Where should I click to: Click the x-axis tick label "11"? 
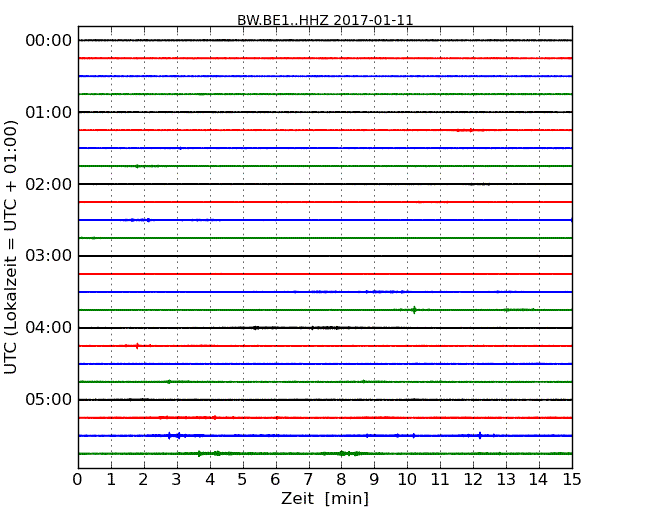click(x=440, y=480)
